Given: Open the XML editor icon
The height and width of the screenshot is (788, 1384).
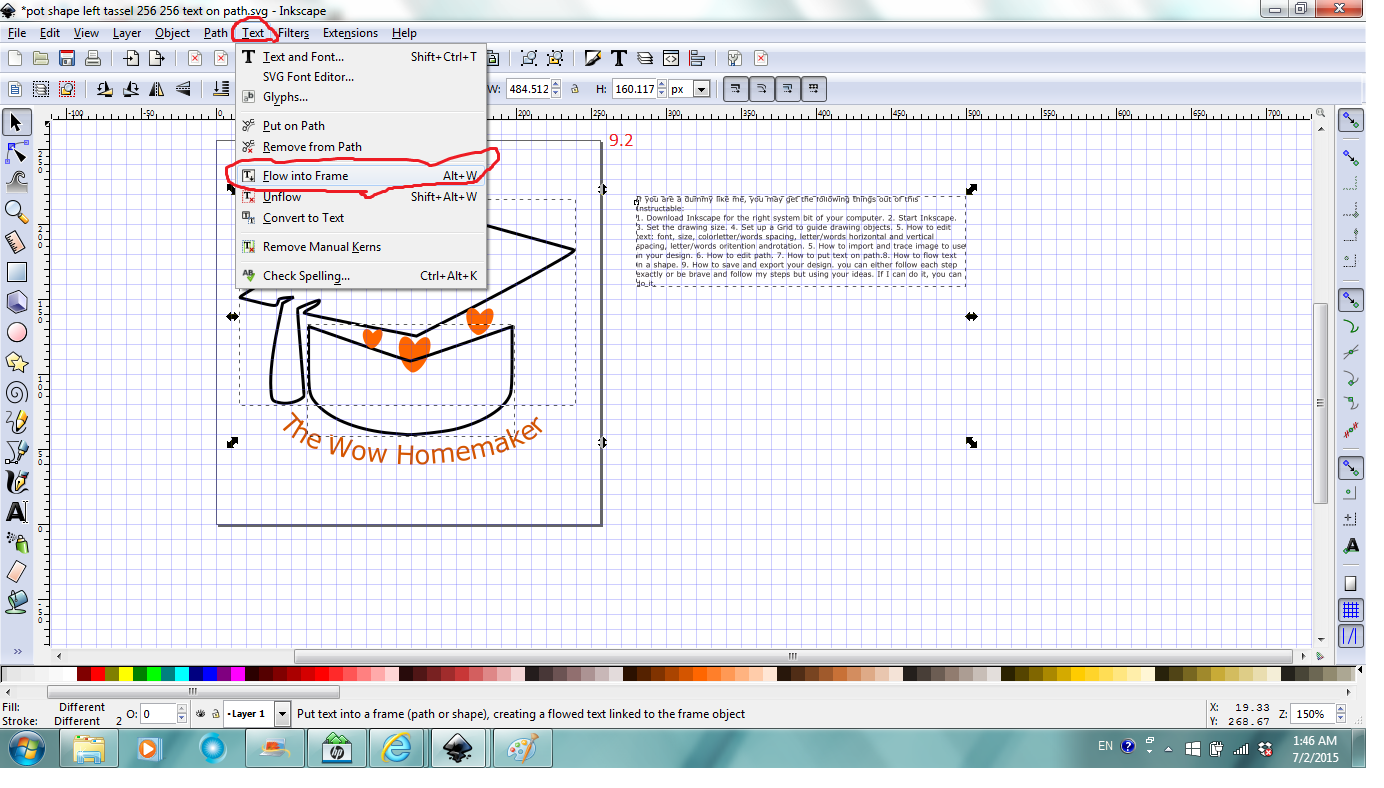Looking at the screenshot, I should point(671,58).
